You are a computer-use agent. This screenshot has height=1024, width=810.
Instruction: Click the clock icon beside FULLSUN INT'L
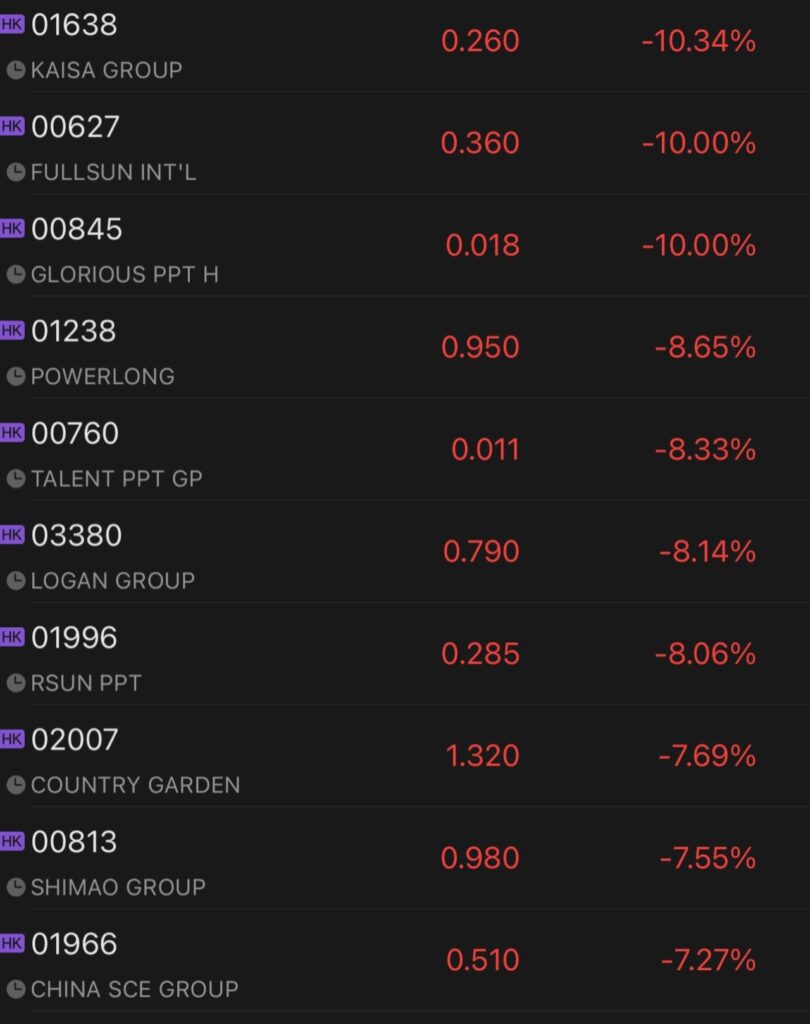(x=16, y=172)
